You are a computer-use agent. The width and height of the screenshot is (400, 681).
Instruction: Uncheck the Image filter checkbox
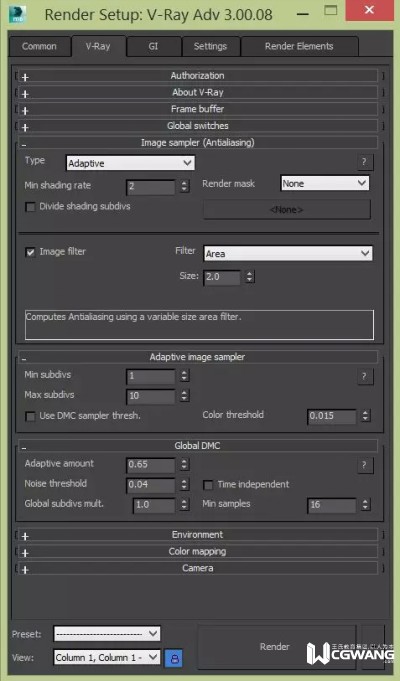click(30, 252)
